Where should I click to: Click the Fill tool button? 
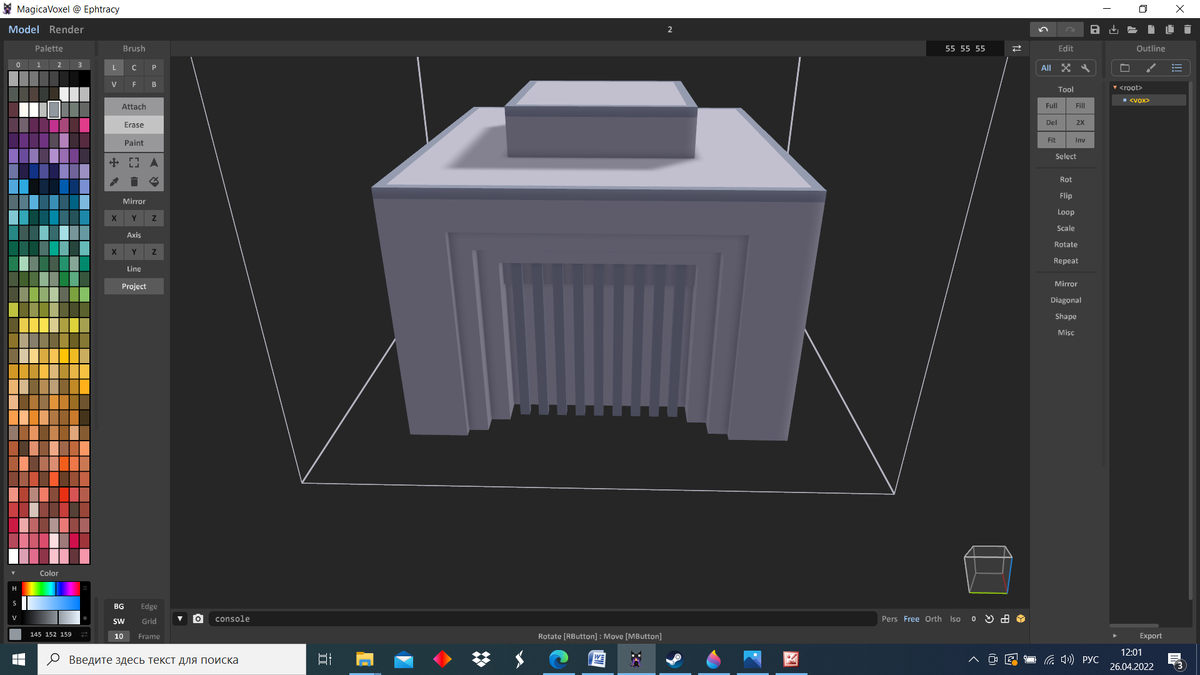point(1080,105)
